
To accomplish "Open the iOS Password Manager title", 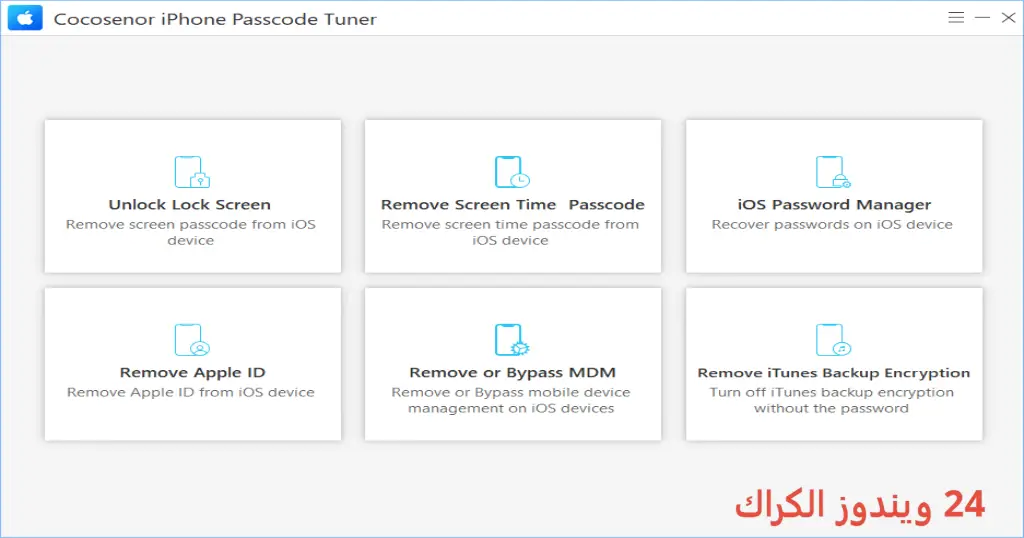I will pos(834,205).
